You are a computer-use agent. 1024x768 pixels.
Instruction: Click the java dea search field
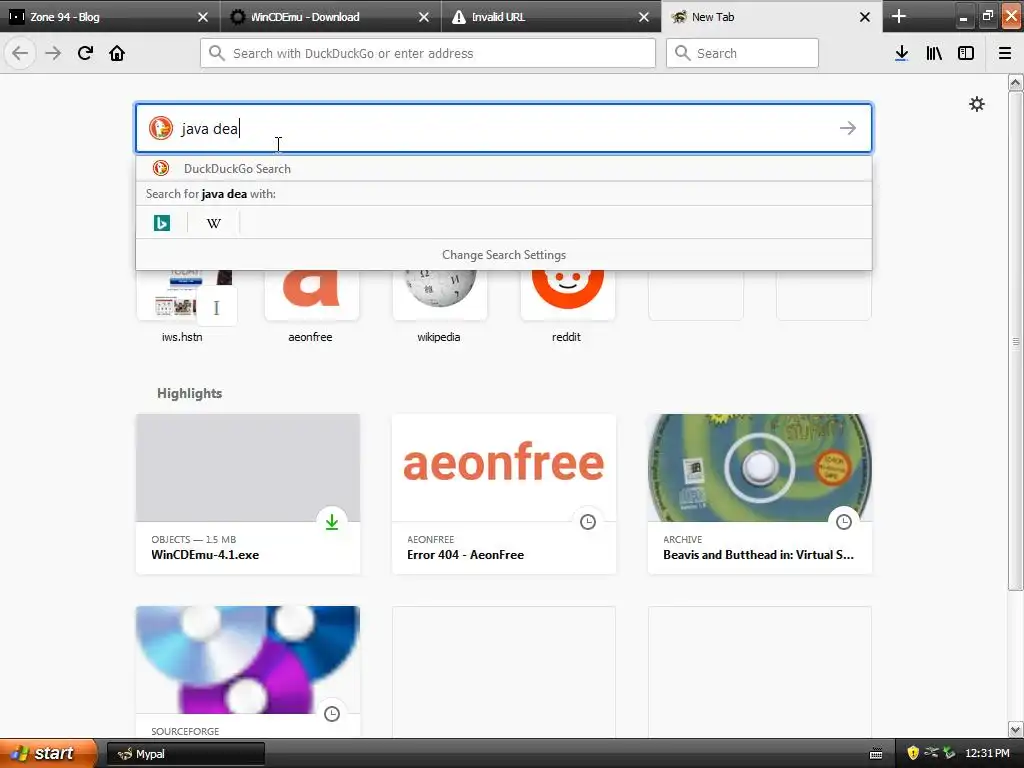(x=504, y=128)
